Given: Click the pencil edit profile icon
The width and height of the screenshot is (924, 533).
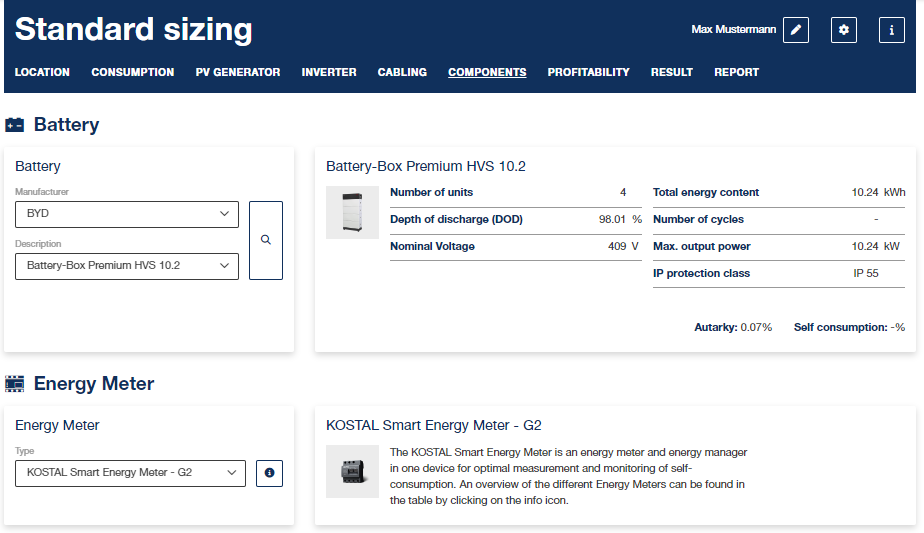Looking at the screenshot, I should click(796, 30).
